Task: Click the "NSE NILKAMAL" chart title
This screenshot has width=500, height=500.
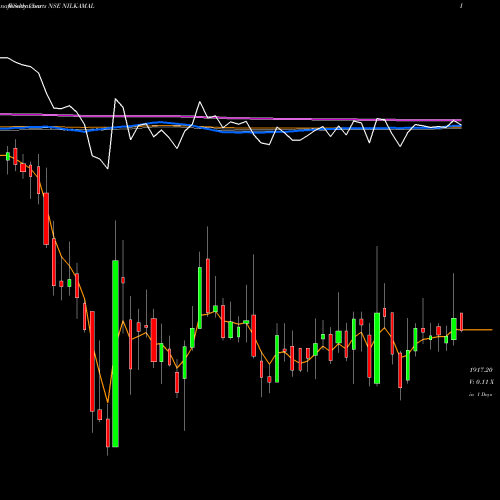Action: (71, 6)
